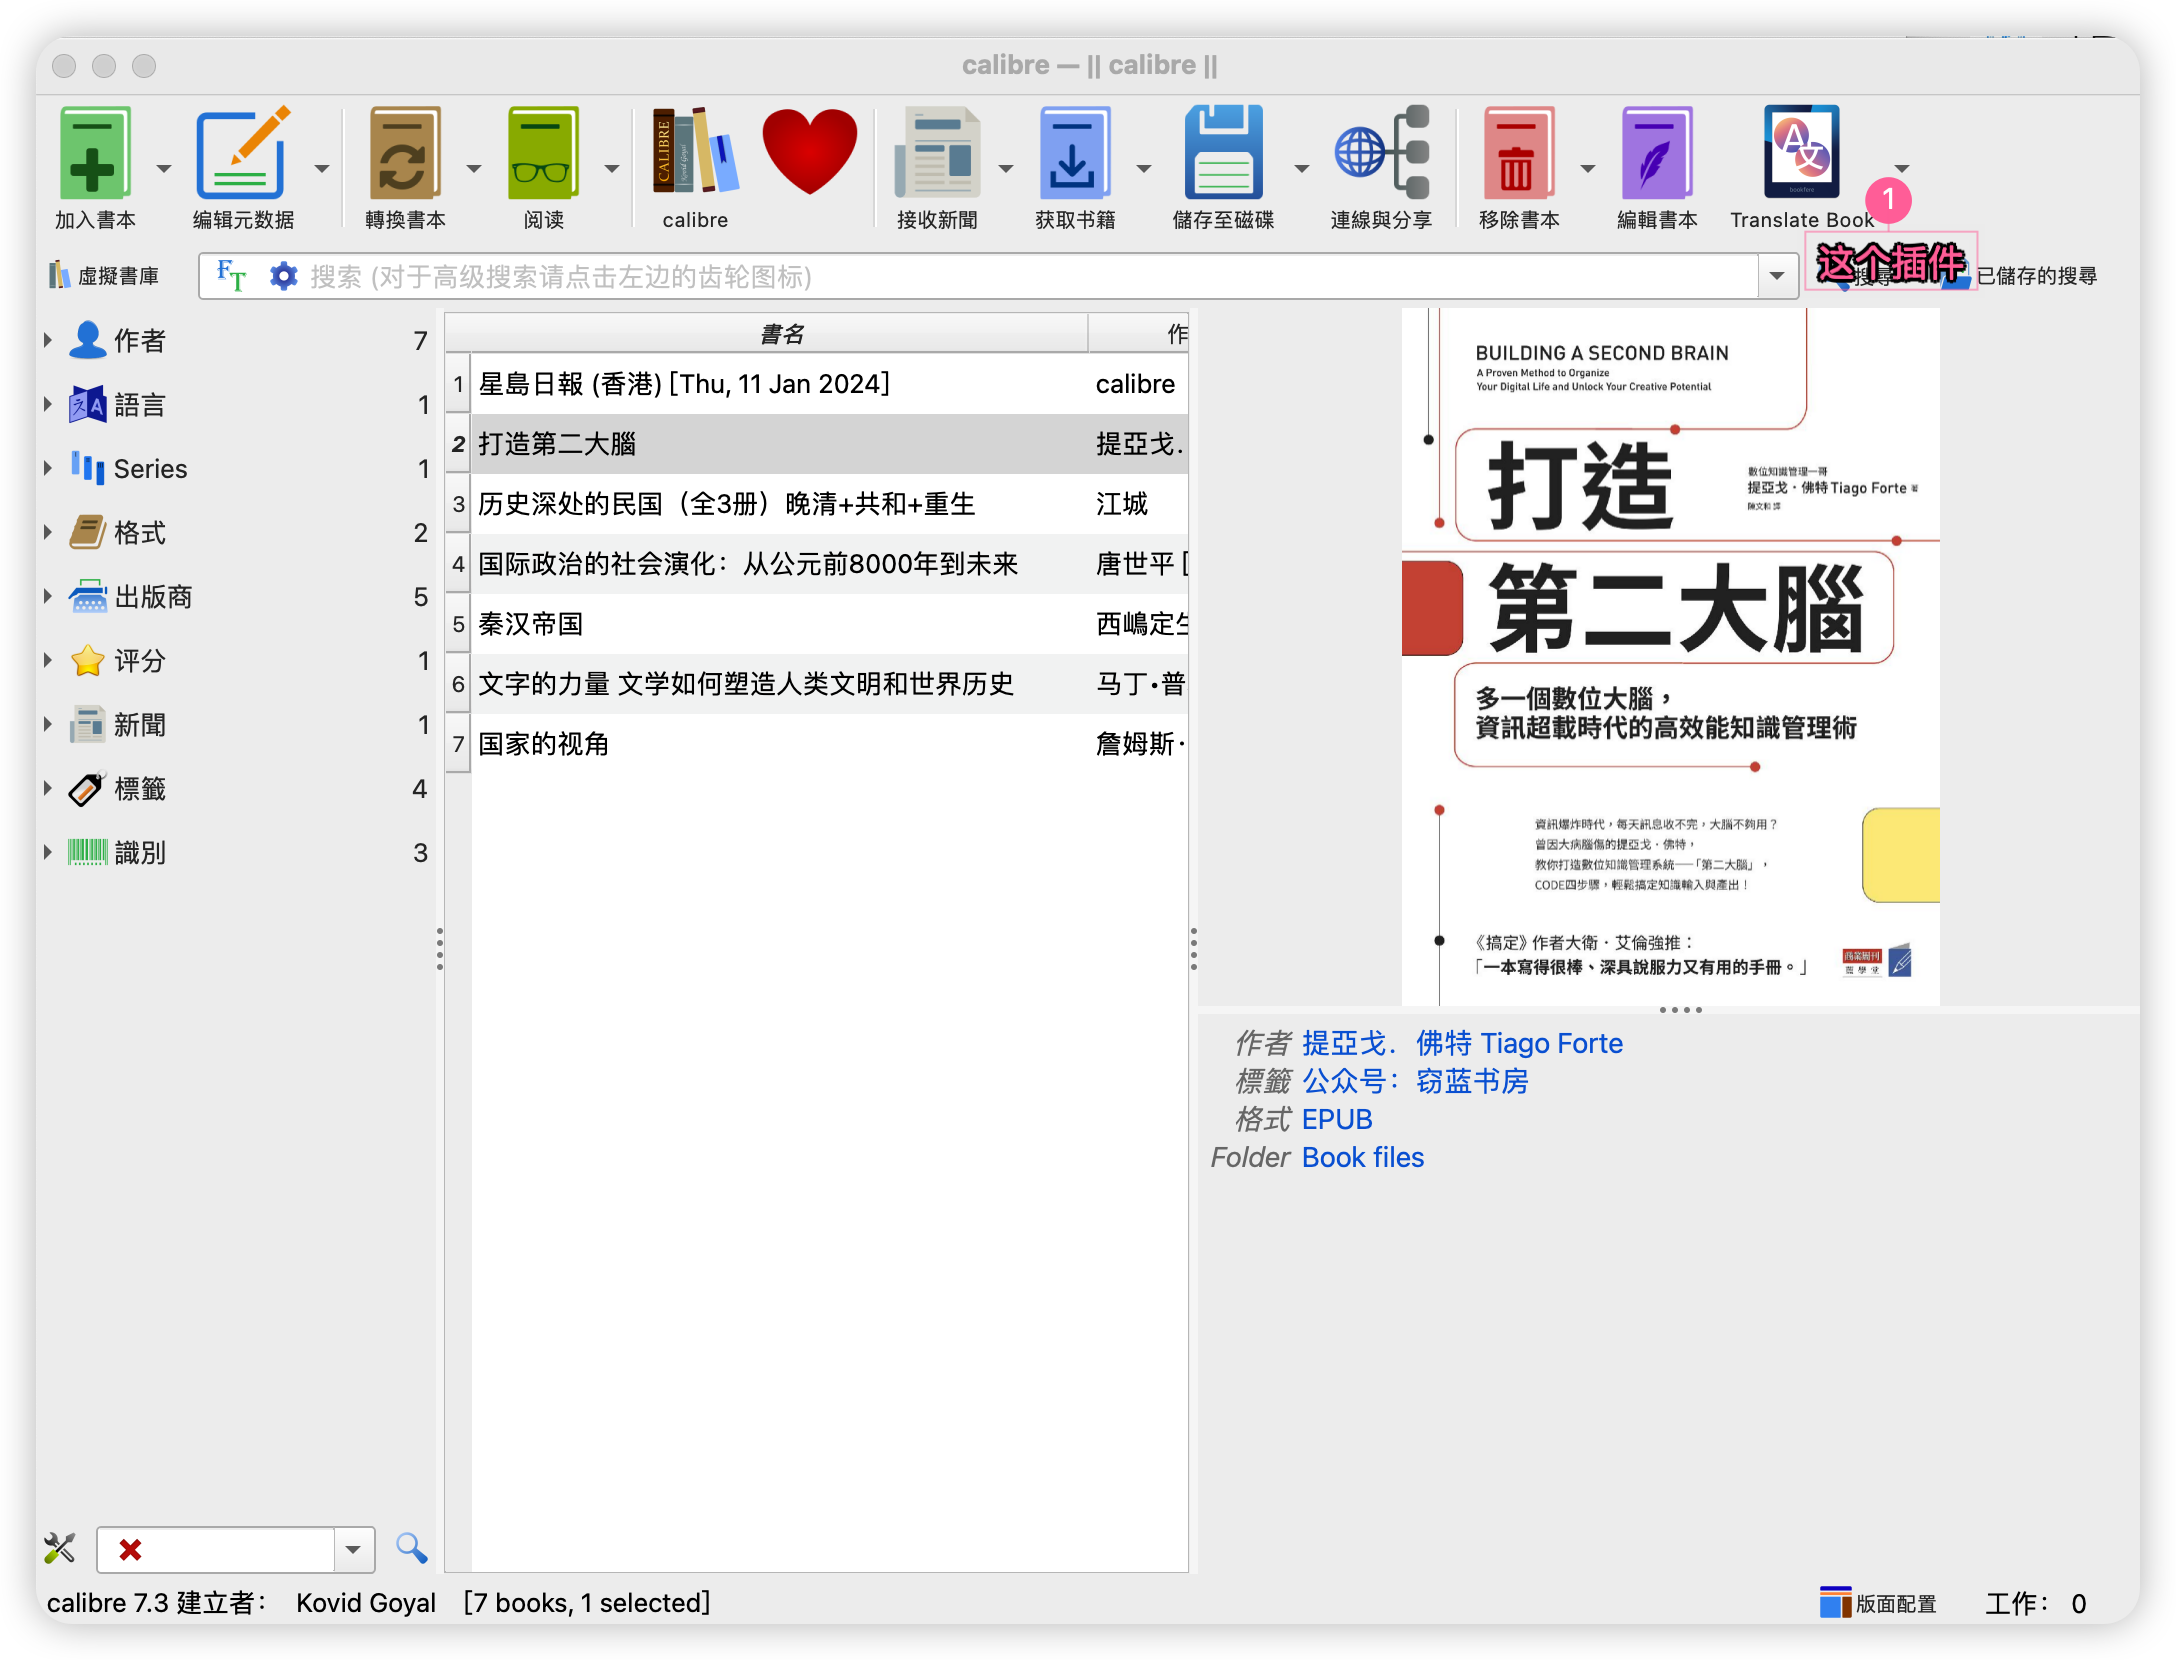Open the EPUB format link
Viewport: 2176px width, 1660px height.
(x=1337, y=1119)
